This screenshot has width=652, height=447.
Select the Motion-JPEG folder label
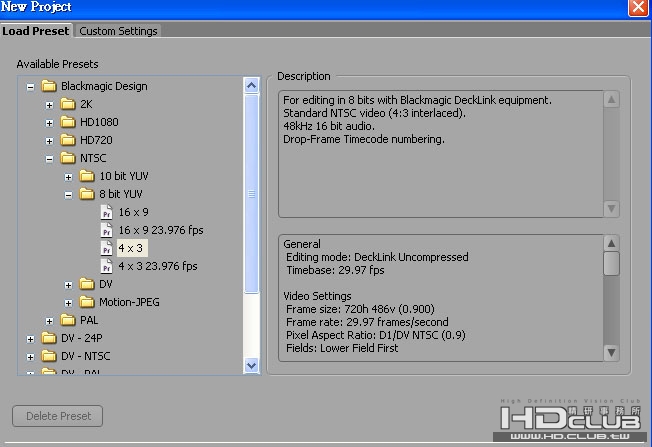129,302
